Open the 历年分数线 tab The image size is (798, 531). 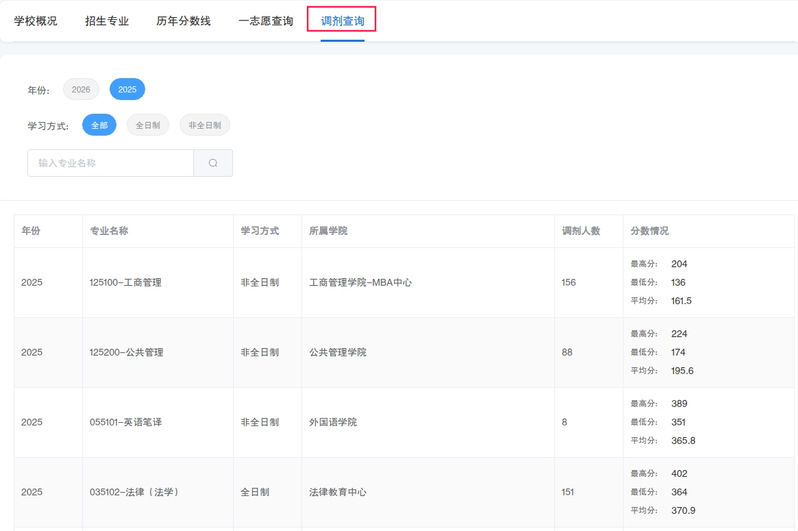click(184, 21)
